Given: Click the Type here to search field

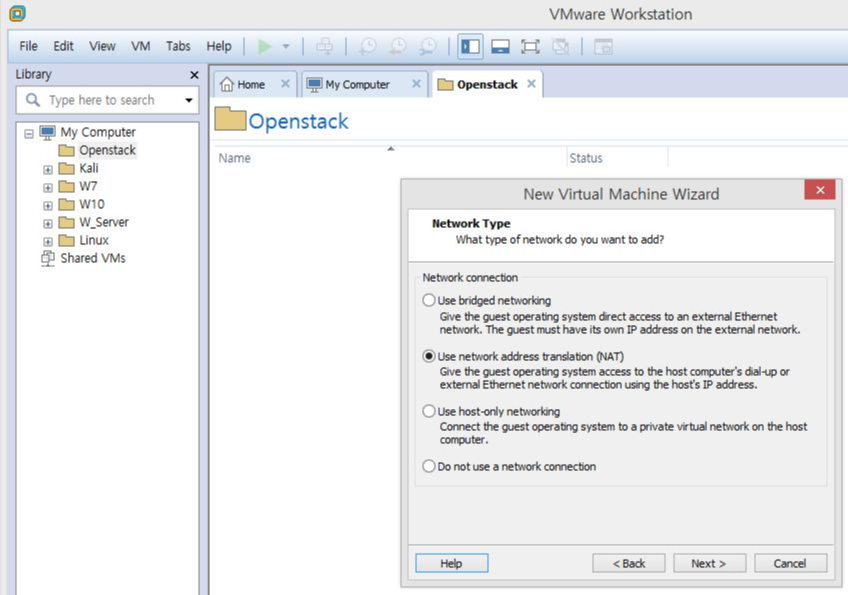Looking at the screenshot, I should [108, 100].
